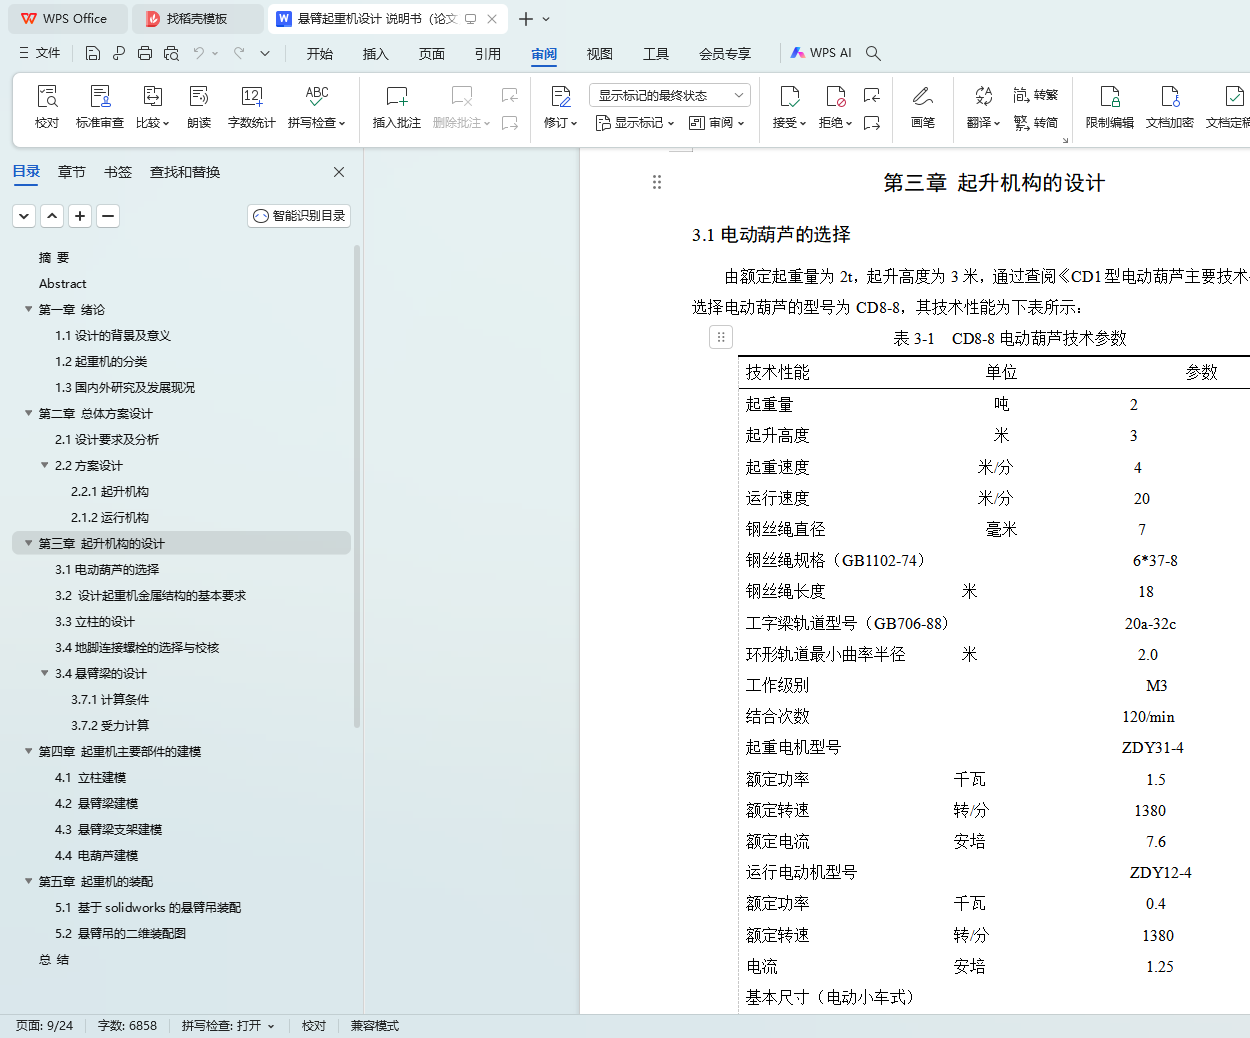Screen dimensions: 1250x1038
Task: Click the search magnifier icon beside WPS AI
Action: click(x=873, y=53)
